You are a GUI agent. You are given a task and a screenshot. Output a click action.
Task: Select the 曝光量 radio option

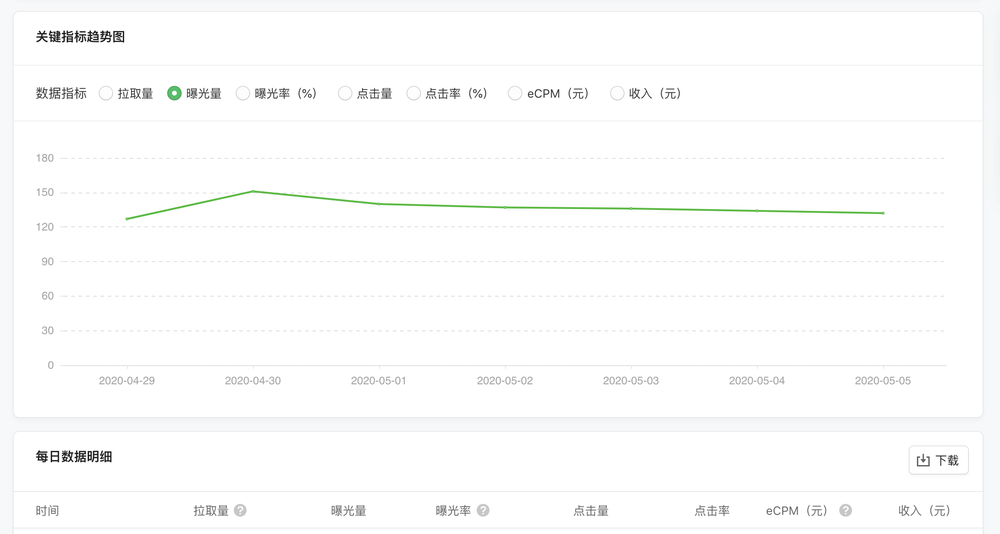(174, 93)
